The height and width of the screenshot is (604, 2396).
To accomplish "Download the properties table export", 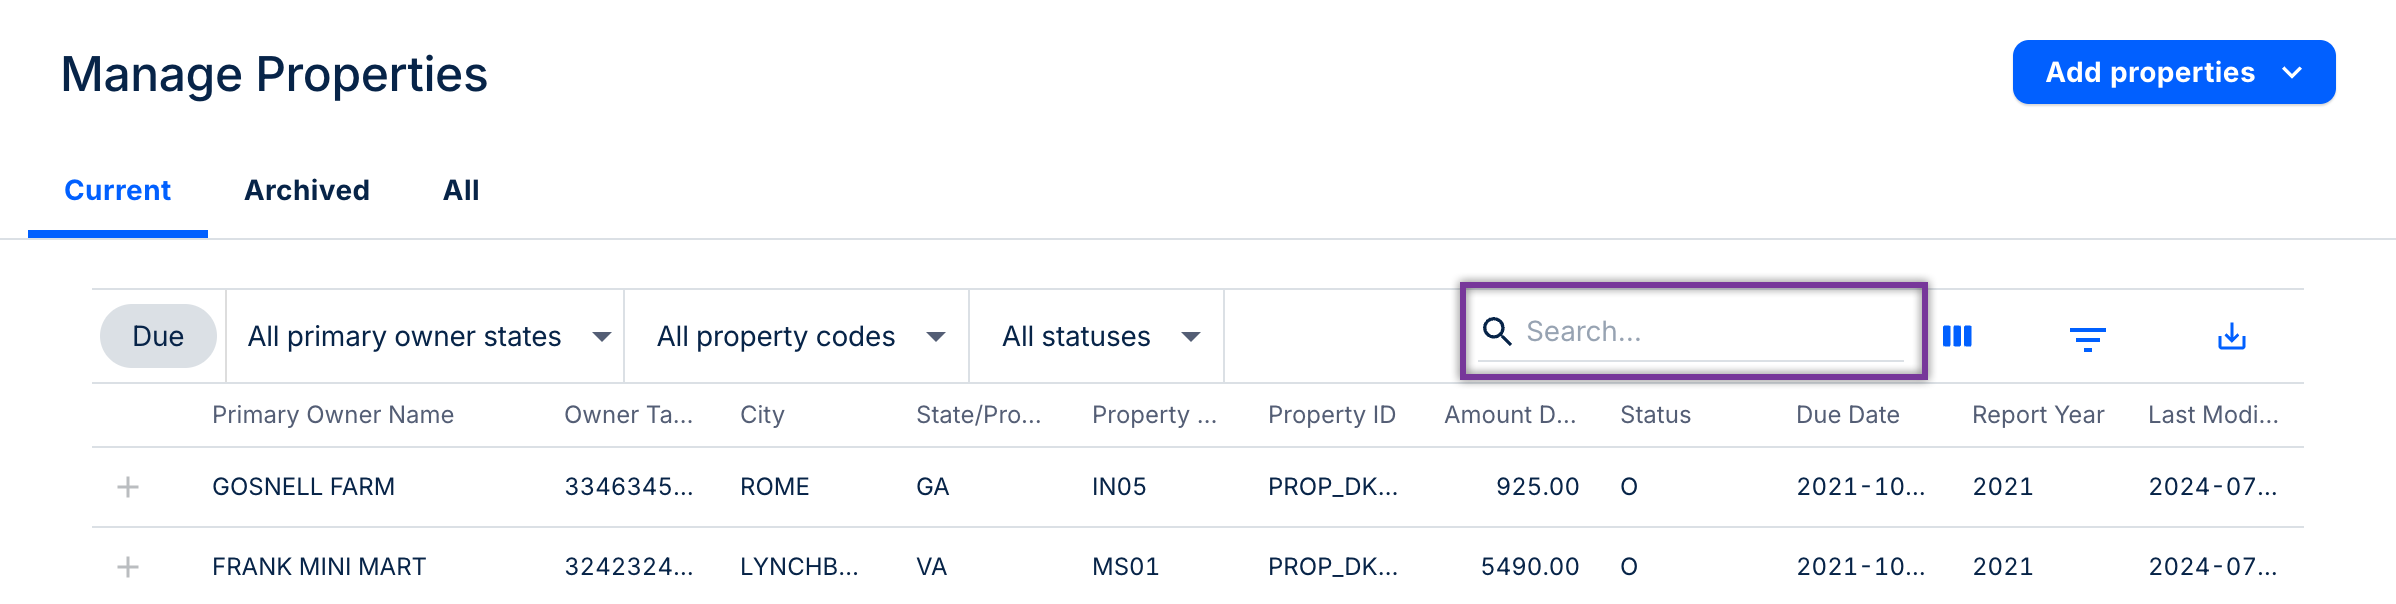I will (2231, 337).
